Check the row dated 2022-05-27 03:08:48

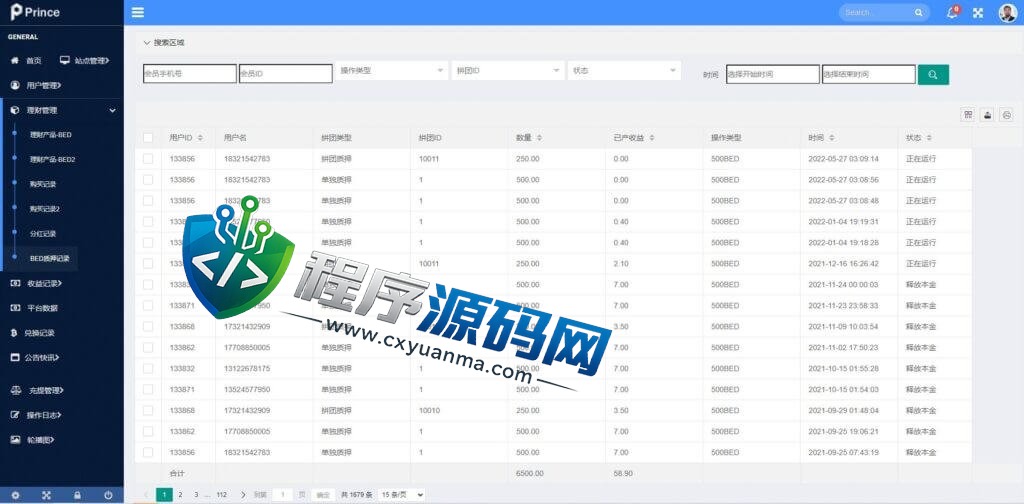coord(148,200)
